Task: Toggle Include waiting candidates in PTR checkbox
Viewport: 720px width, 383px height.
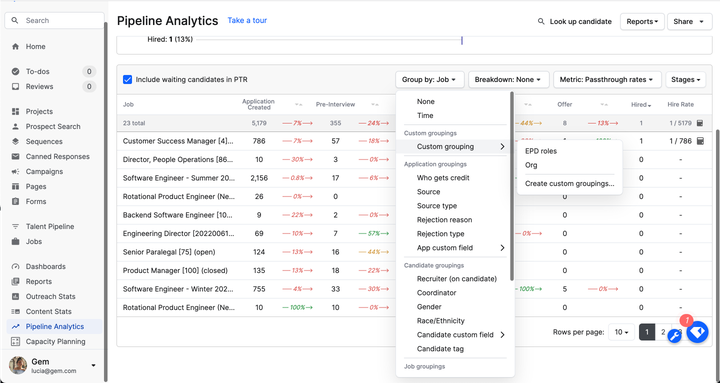Action: [128, 79]
